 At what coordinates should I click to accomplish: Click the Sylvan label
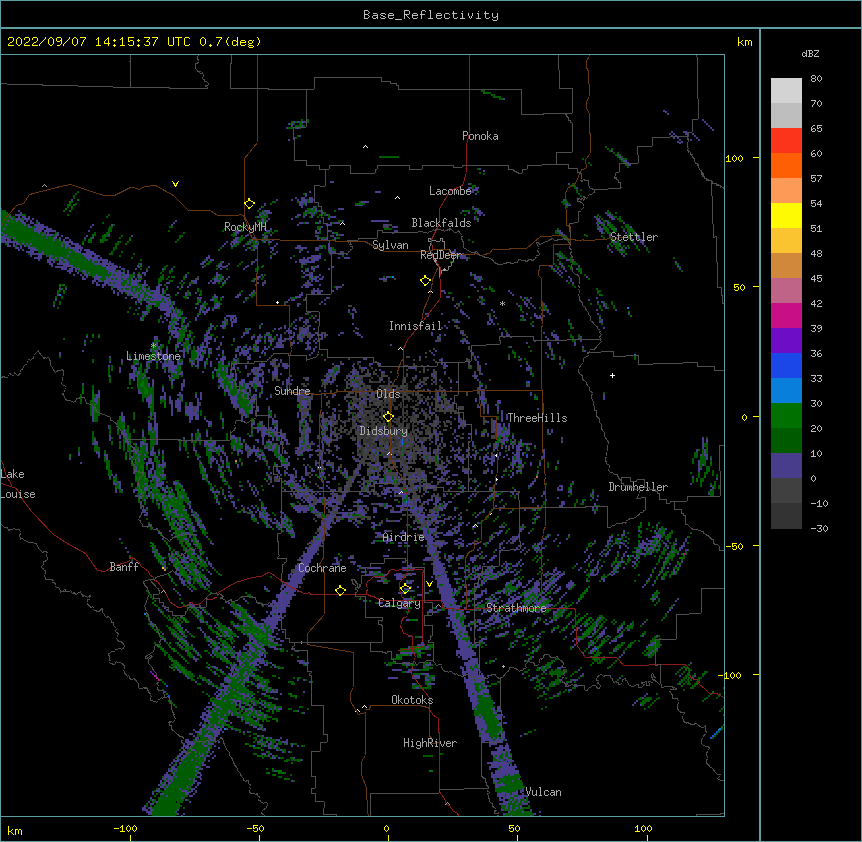coord(390,245)
